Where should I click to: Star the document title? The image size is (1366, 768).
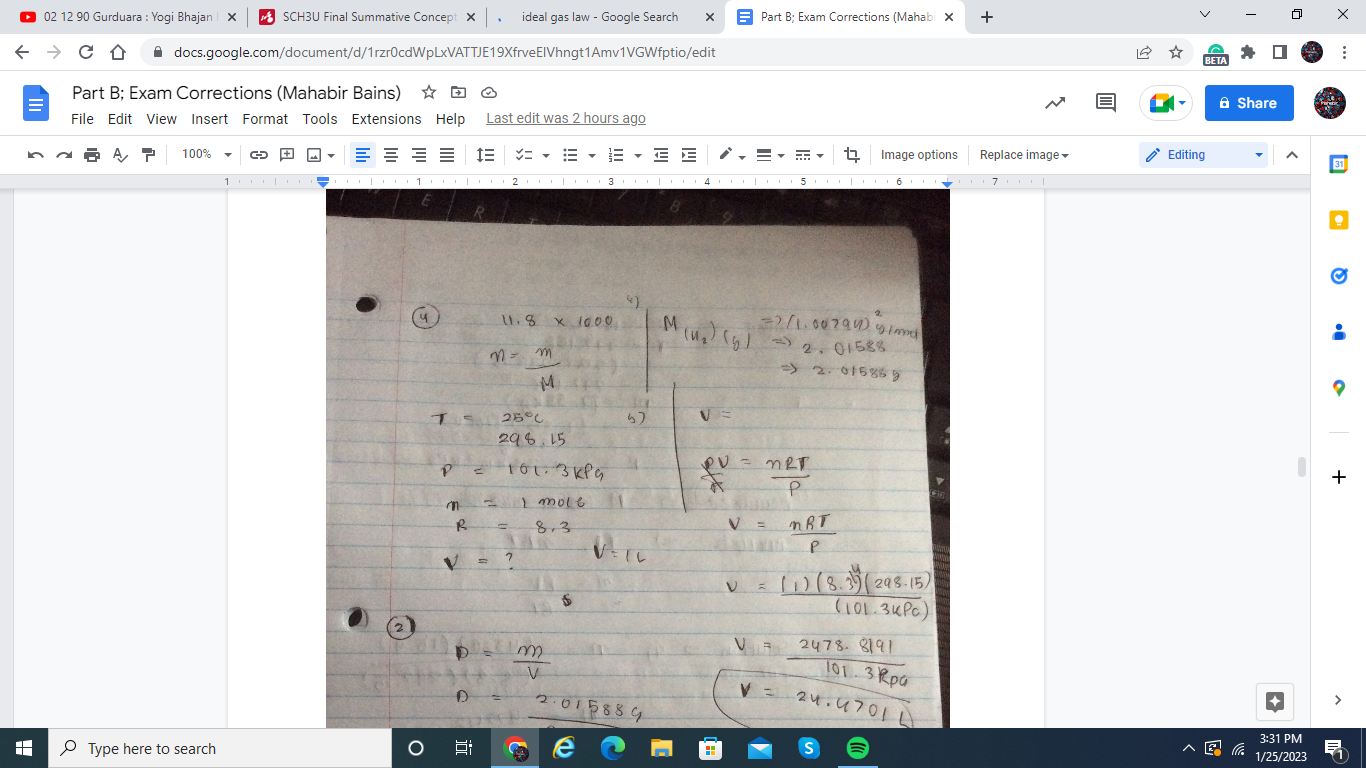coord(429,93)
